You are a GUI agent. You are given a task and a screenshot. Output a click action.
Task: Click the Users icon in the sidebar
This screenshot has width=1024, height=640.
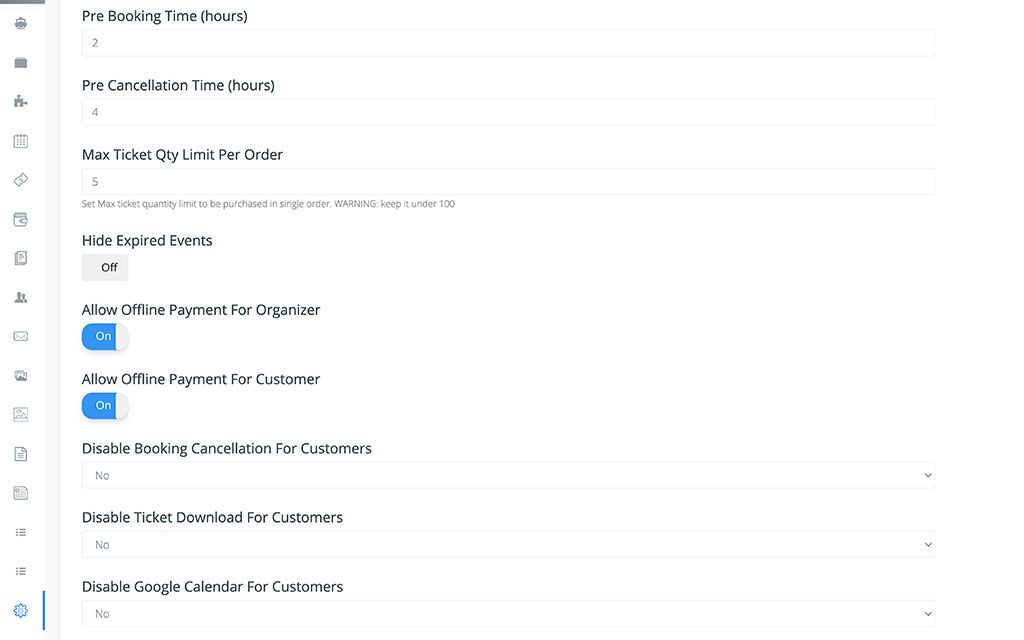[x=20, y=297]
